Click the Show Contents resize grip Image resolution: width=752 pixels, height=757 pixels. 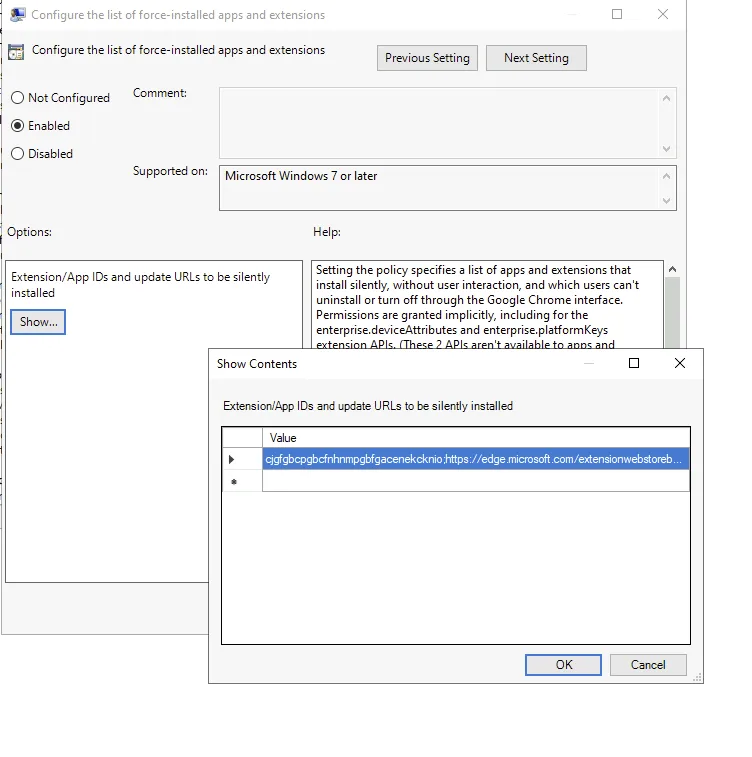point(697,677)
